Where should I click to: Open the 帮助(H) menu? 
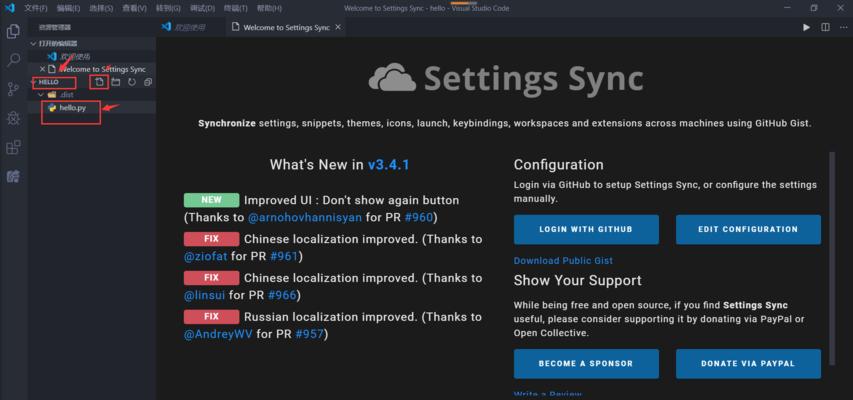point(269,9)
